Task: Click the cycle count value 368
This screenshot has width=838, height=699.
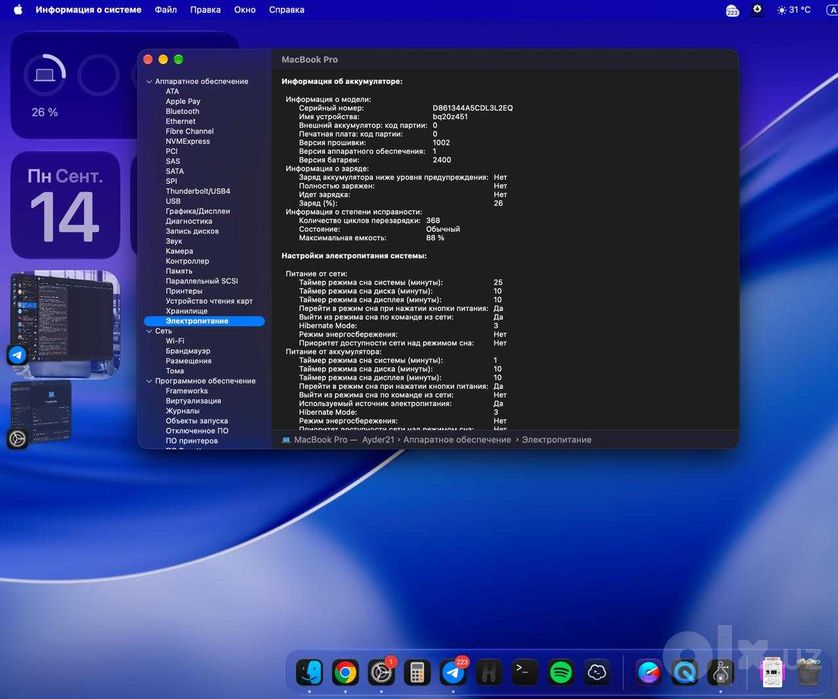Action: click(433, 220)
